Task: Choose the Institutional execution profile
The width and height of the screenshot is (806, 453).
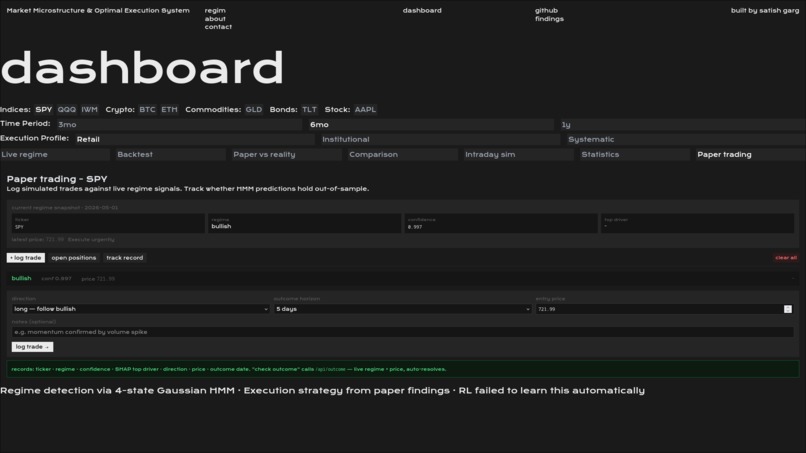Action: tap(440, 139)
